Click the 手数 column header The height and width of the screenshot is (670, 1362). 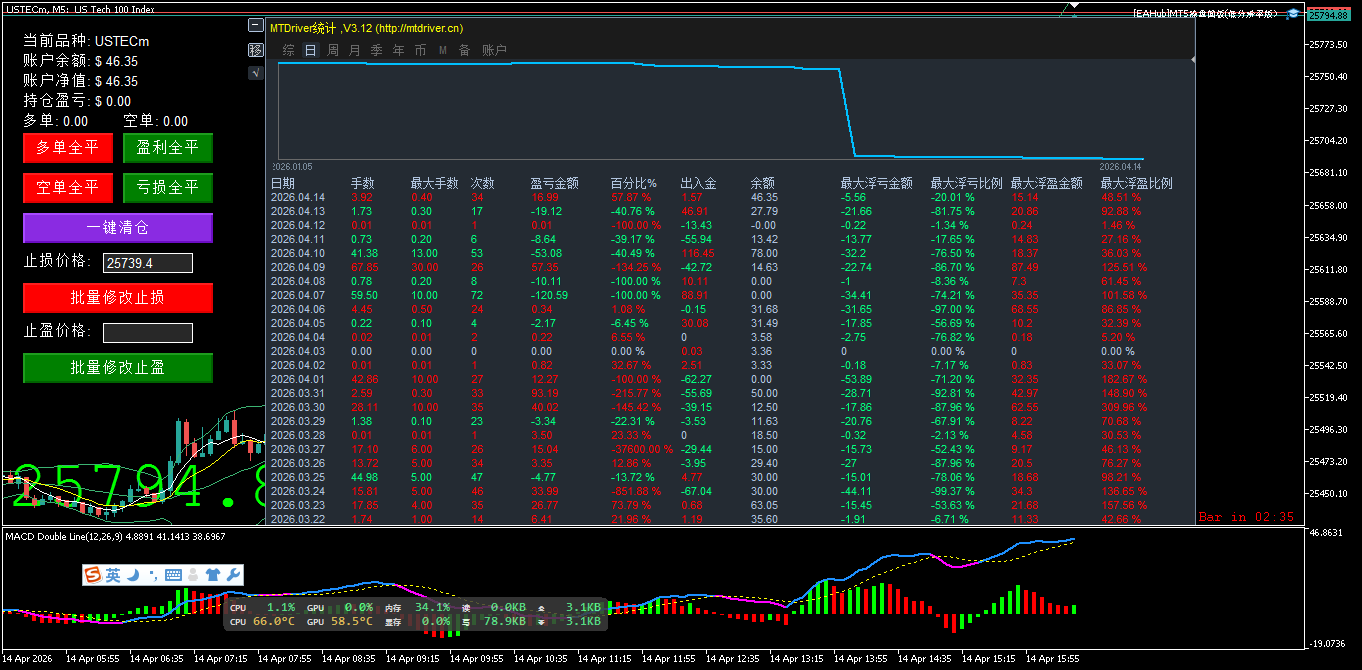coord(363,184)
